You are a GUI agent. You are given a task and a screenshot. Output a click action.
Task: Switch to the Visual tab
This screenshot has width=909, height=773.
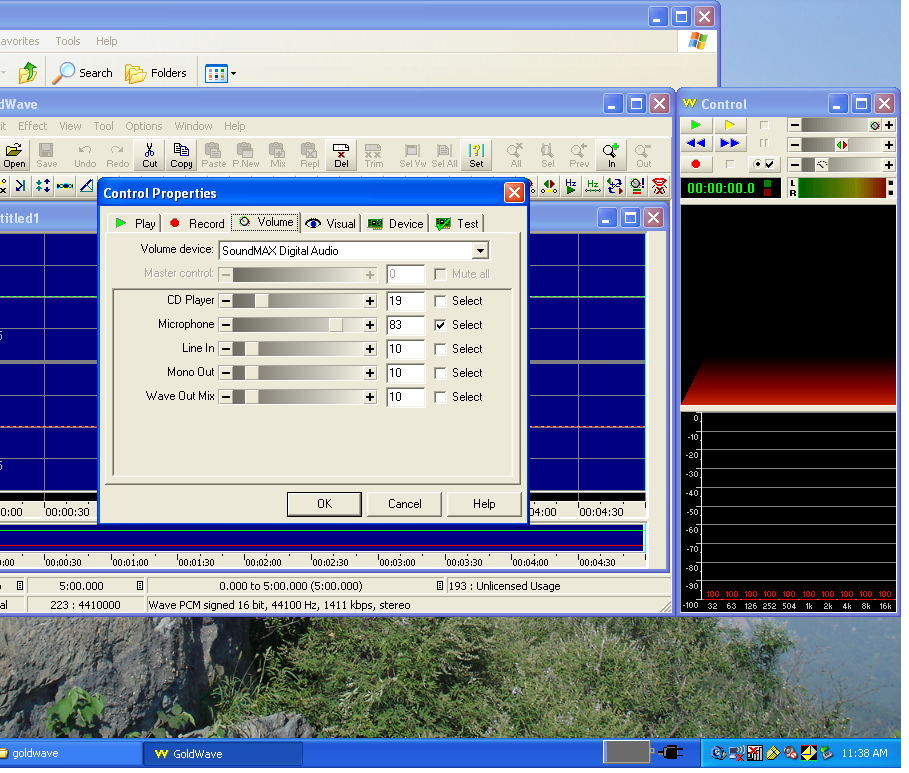(x=330, y=224)
